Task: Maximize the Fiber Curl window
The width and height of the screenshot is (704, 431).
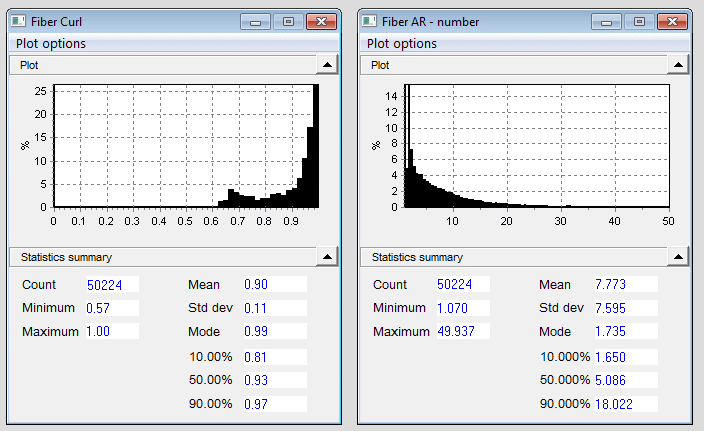Action: coord(288,21)
